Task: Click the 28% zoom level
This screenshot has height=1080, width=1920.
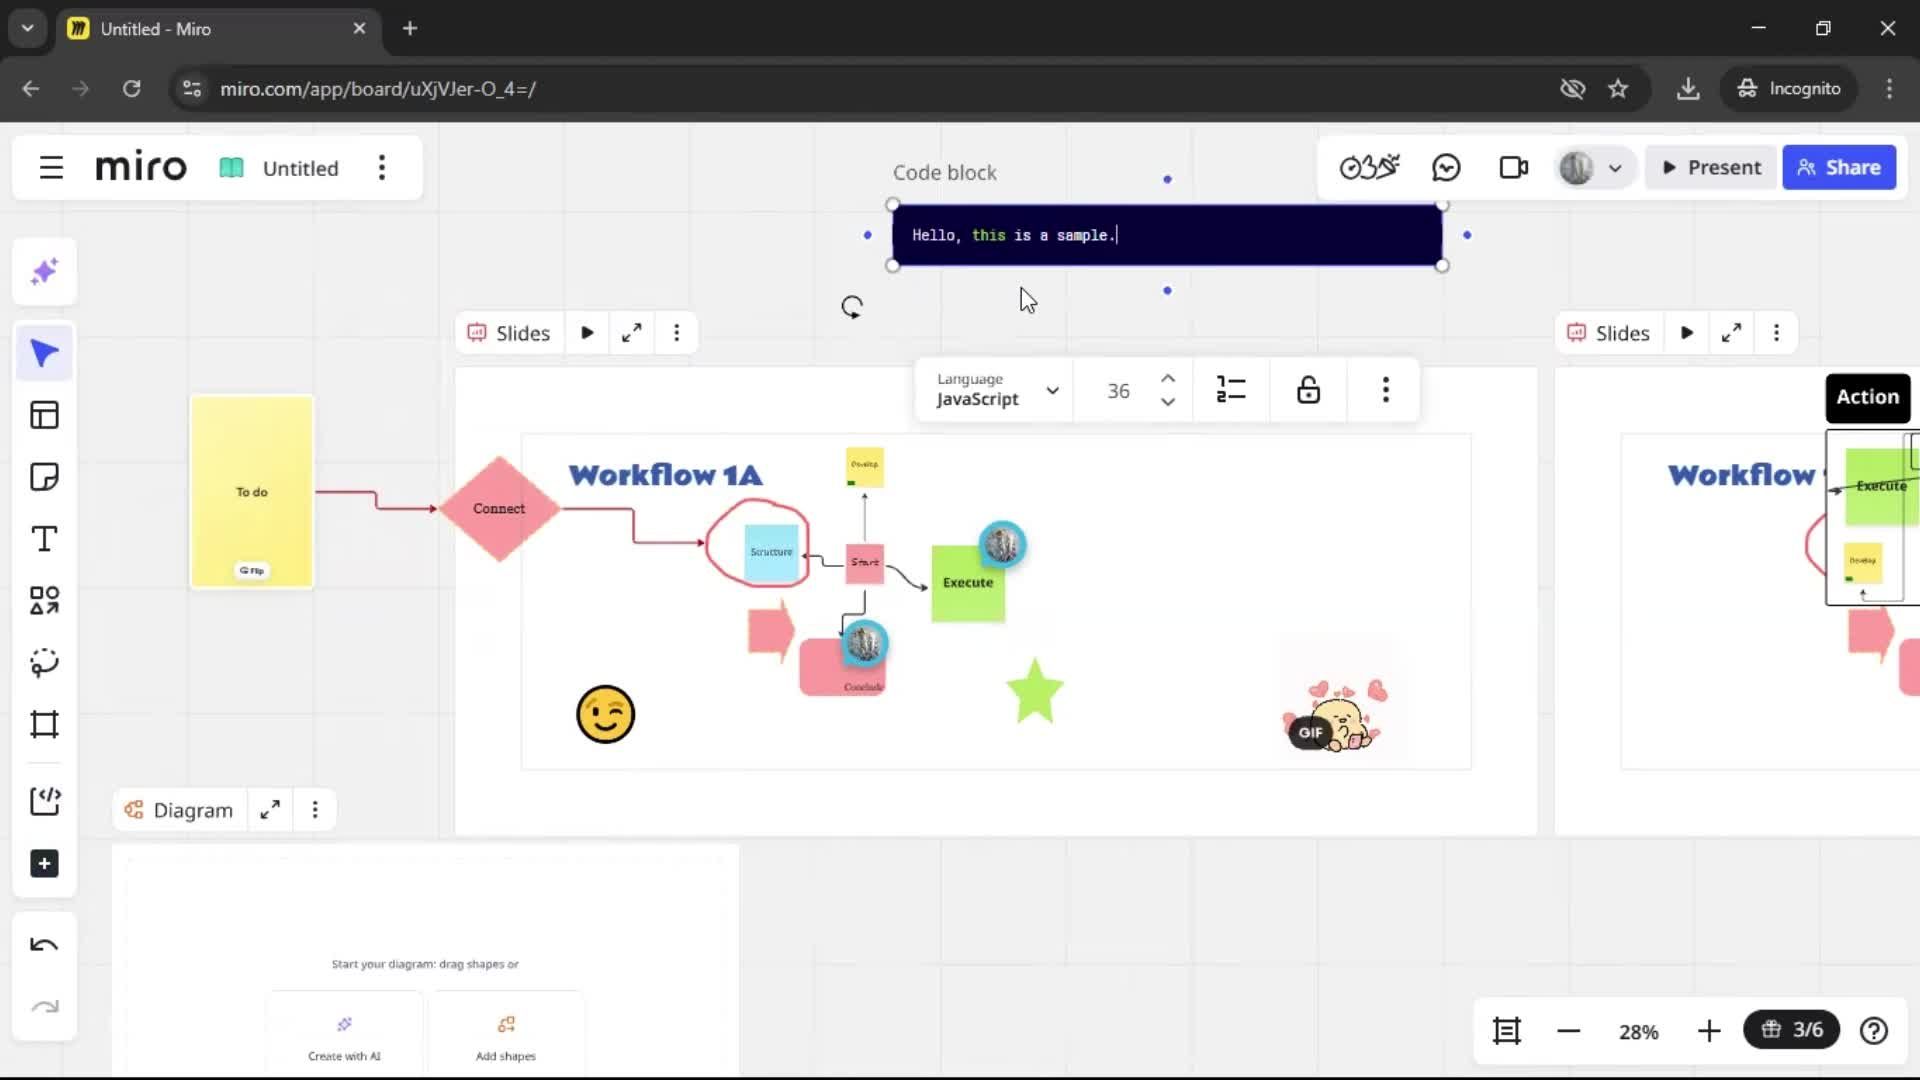Action: [x=1638, y=1032]
